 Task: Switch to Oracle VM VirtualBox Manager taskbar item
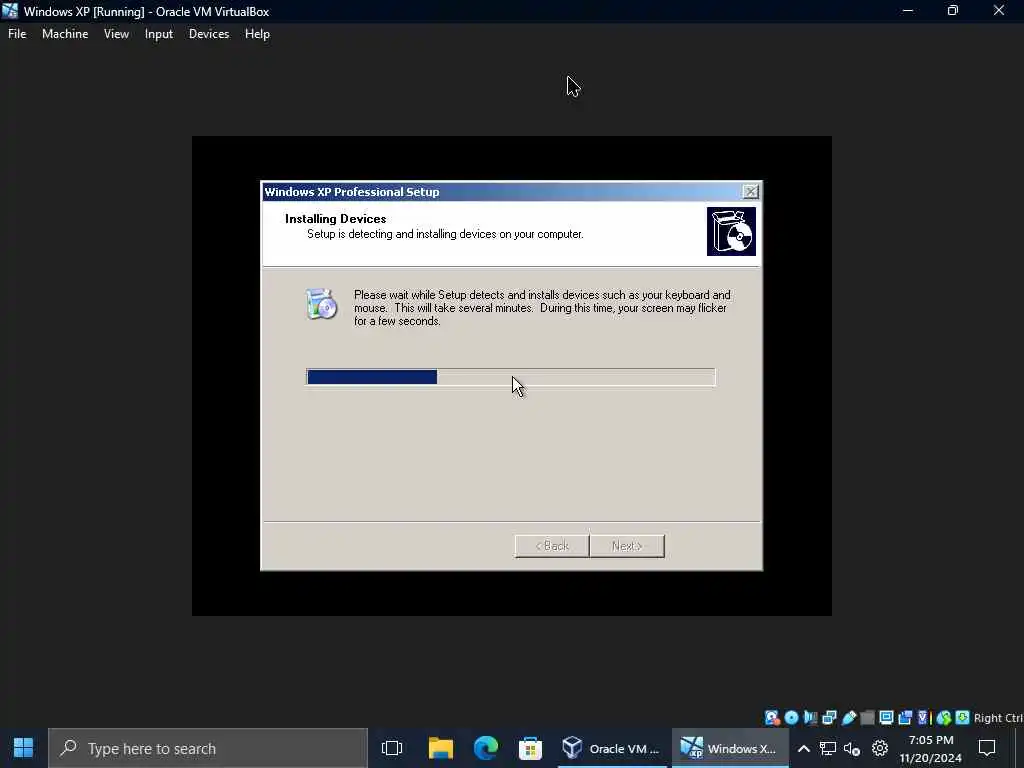(612, 748)
